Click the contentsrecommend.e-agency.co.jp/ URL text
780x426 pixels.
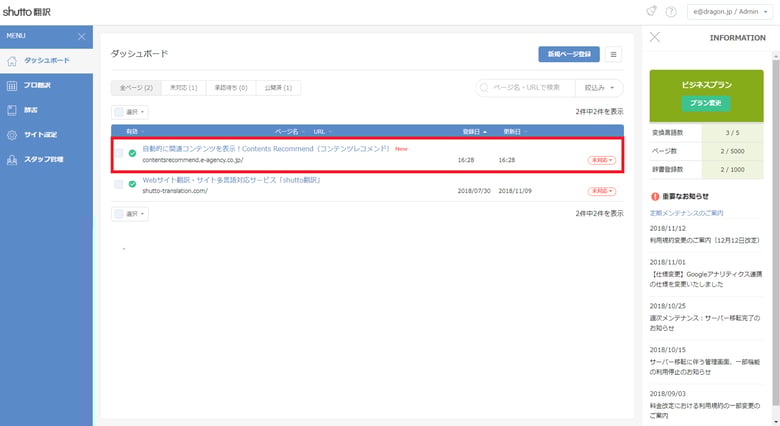(193, 160)
